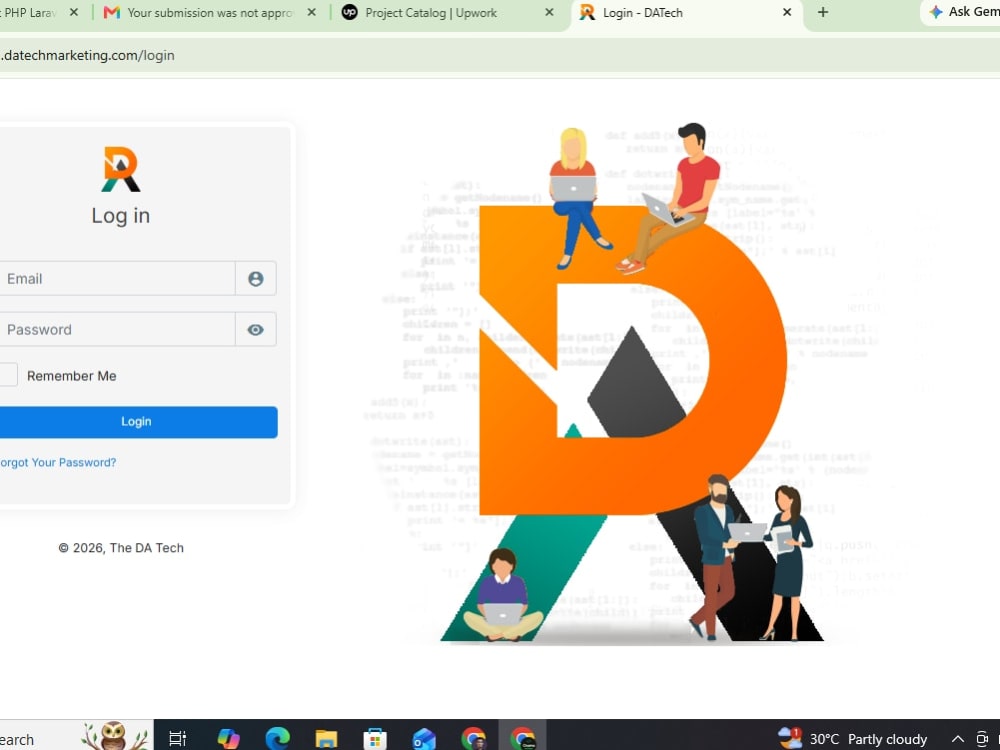This screenshot has height=750, width=1000.
Task: Close the Gmail submission tab
Action: pos(311,12)
